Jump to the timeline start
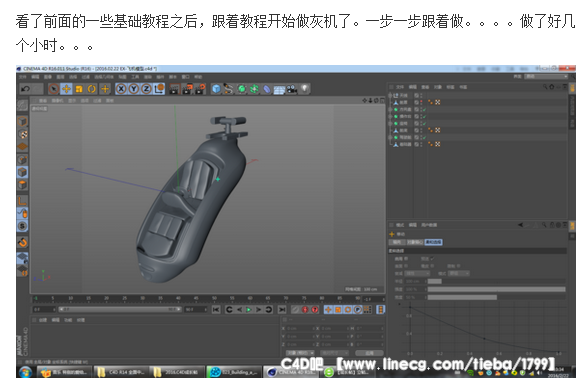 (216, 309)
